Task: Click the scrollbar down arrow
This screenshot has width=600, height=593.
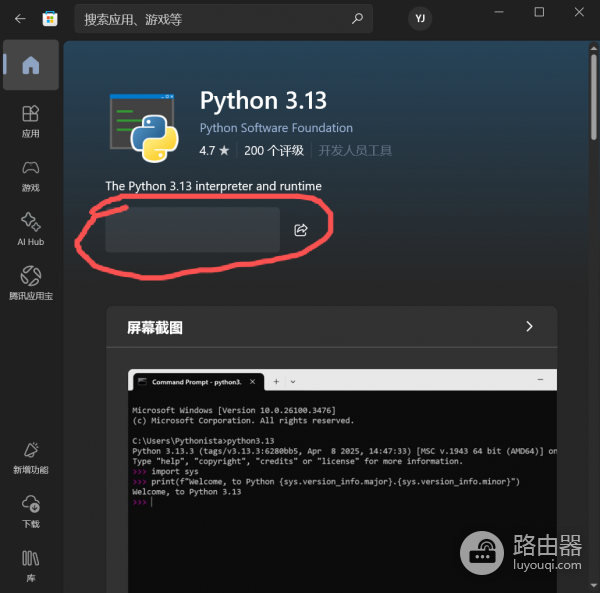Action: [593, 585]
